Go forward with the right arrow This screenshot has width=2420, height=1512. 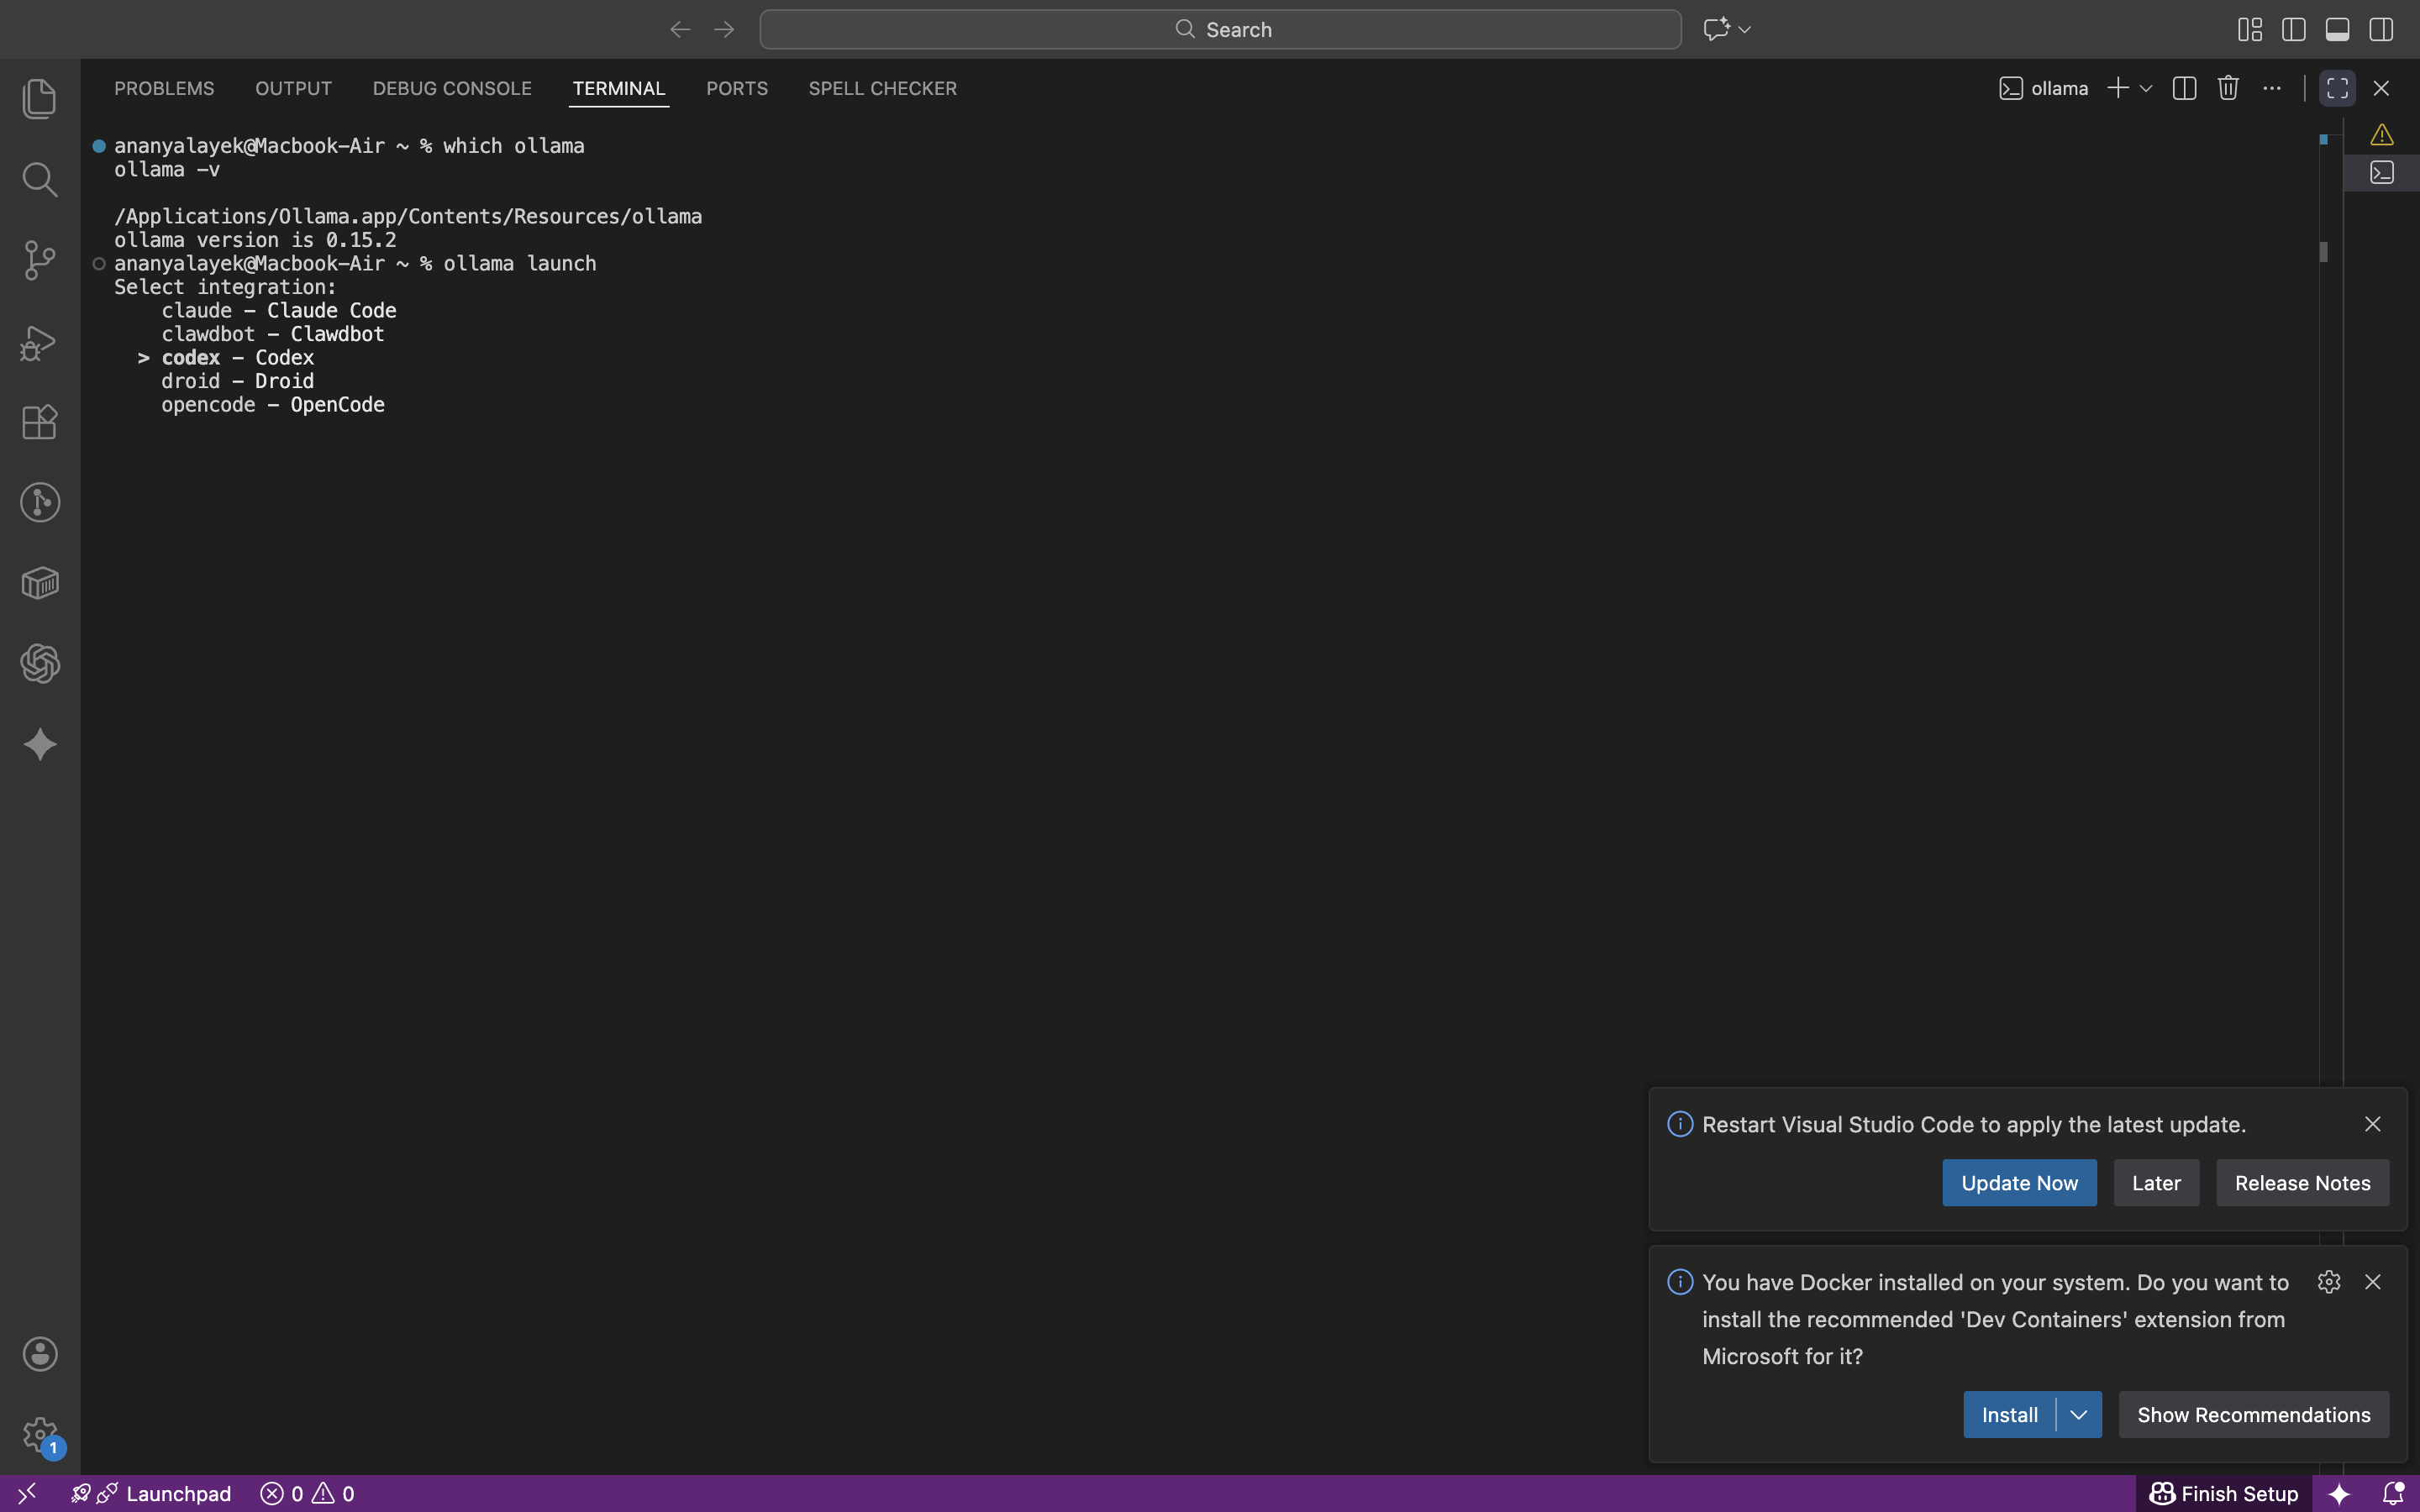(724, 29)
